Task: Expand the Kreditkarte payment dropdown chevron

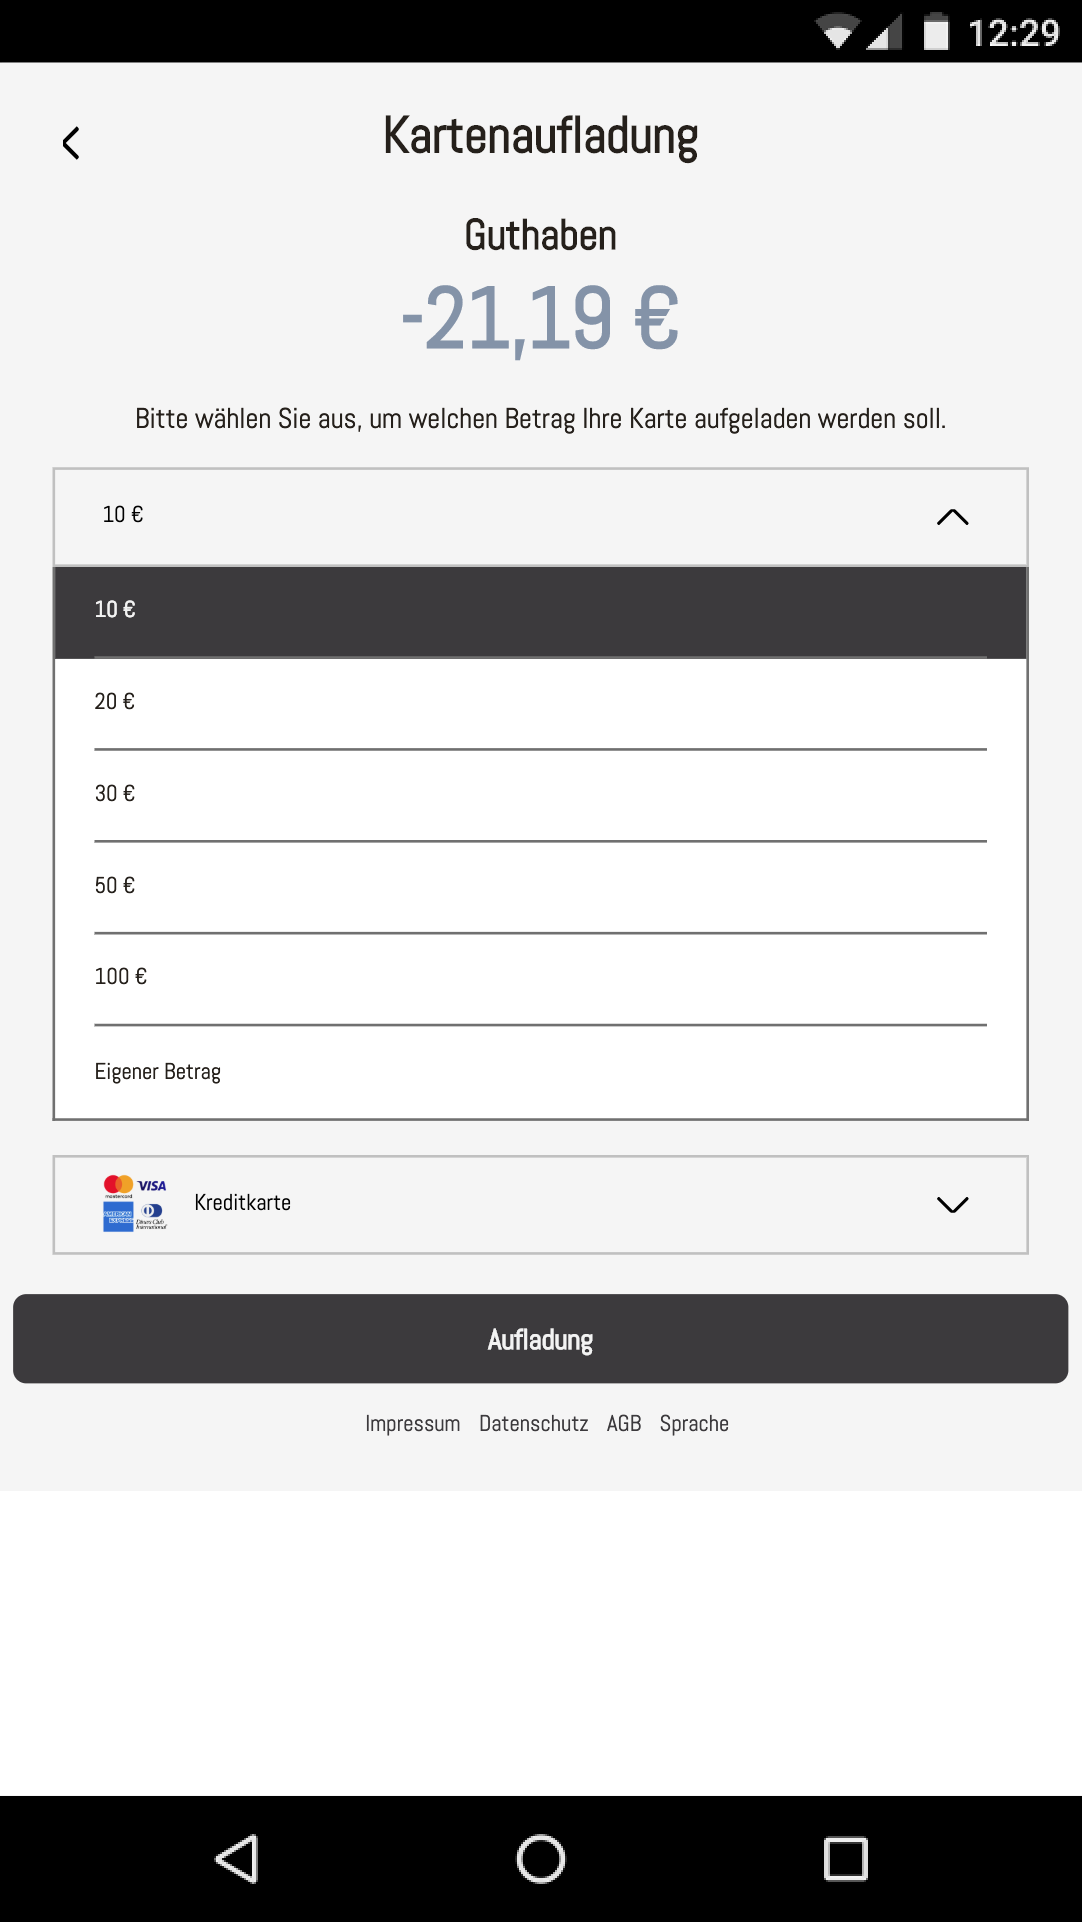Action: pos(952,1205)
